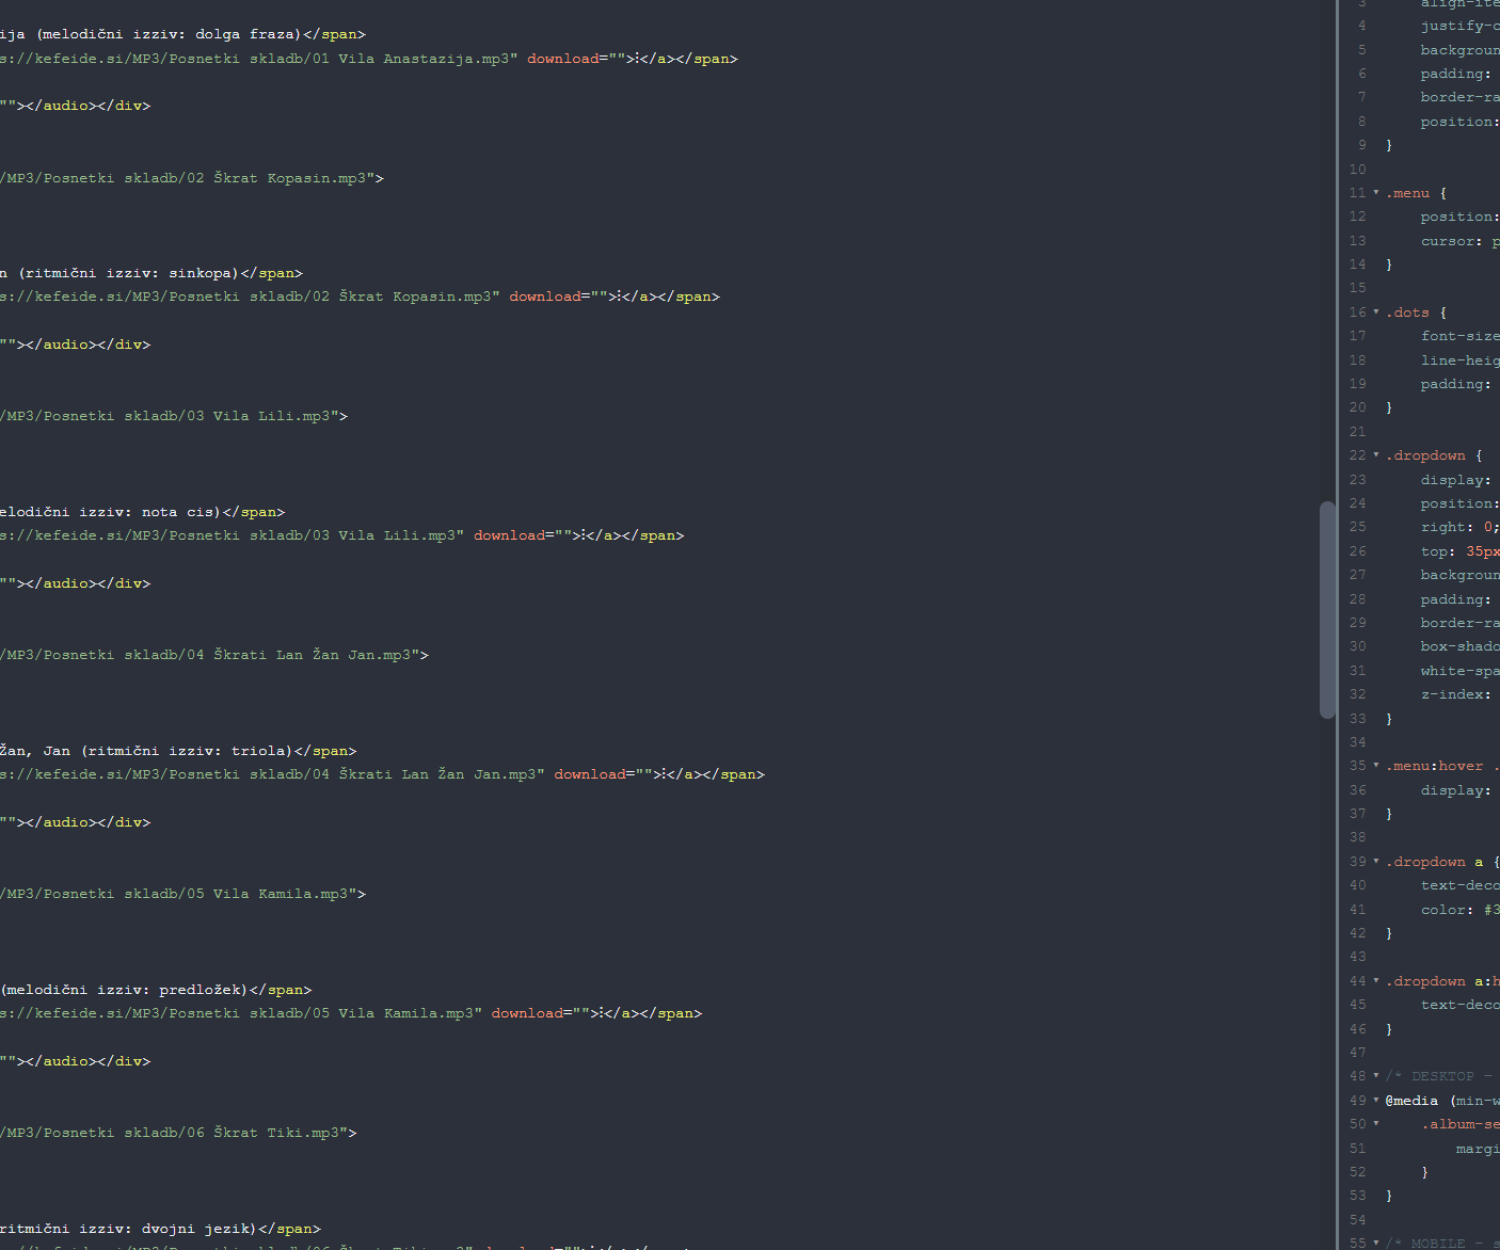Collapse the .menu:hover rule block
Screen dimensions: 1500x1250
point(1376,766)
